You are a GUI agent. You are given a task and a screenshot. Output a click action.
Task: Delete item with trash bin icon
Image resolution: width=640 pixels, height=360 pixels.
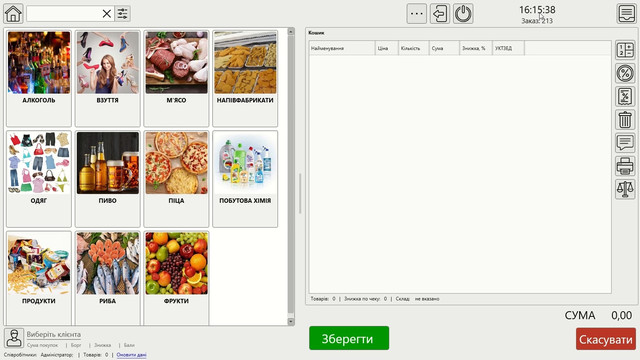(625, 120)
